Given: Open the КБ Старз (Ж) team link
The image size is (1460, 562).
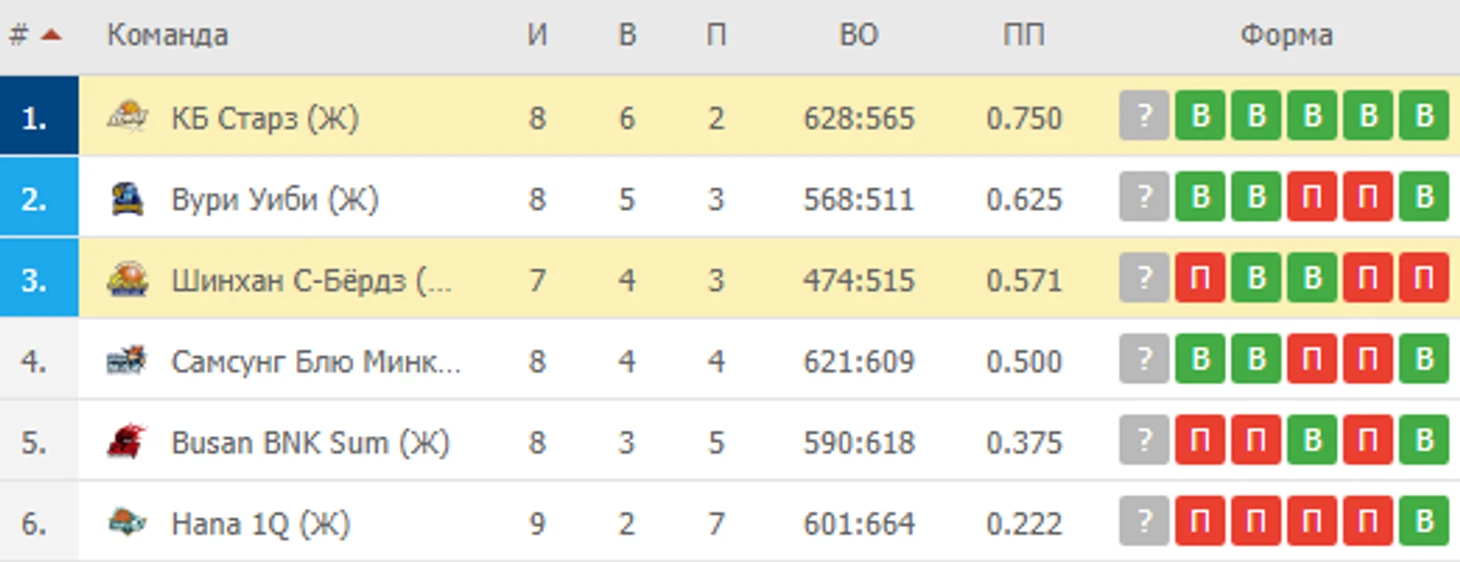Looking at the screenshot, I should coord(264,118).
